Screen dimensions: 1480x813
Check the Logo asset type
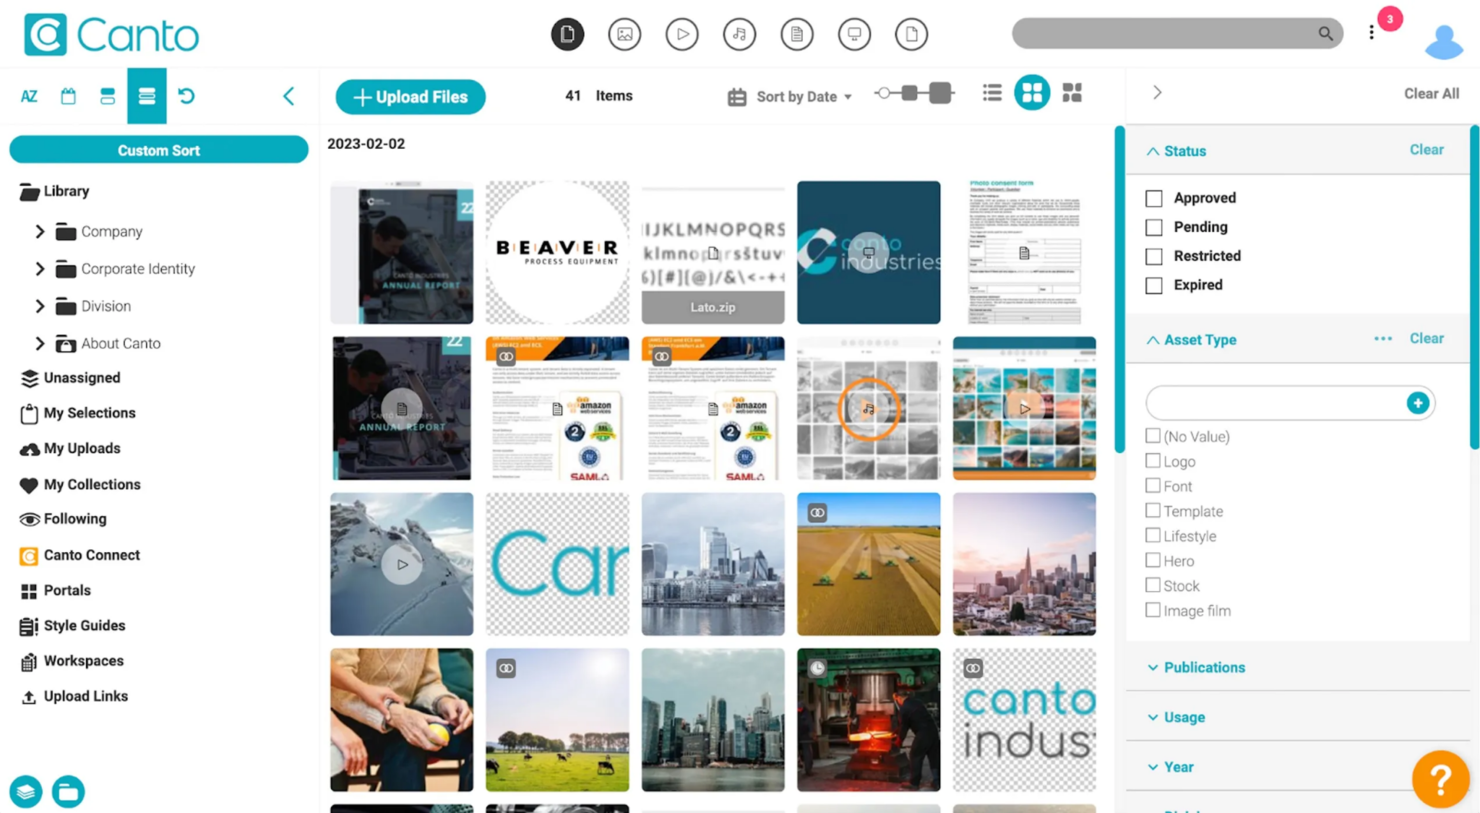[1153, 461]
